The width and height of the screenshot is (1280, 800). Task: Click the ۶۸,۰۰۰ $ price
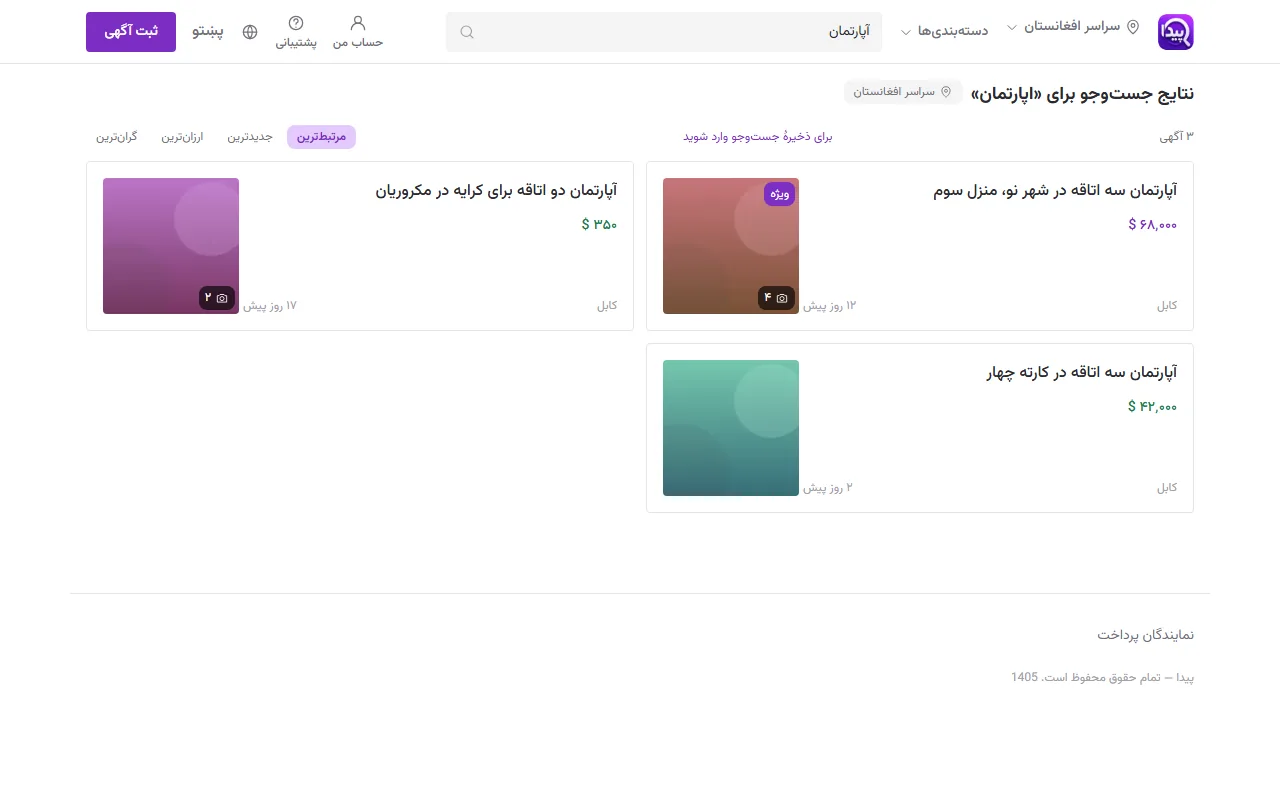pyautogui.click(x=1153, y=224)
